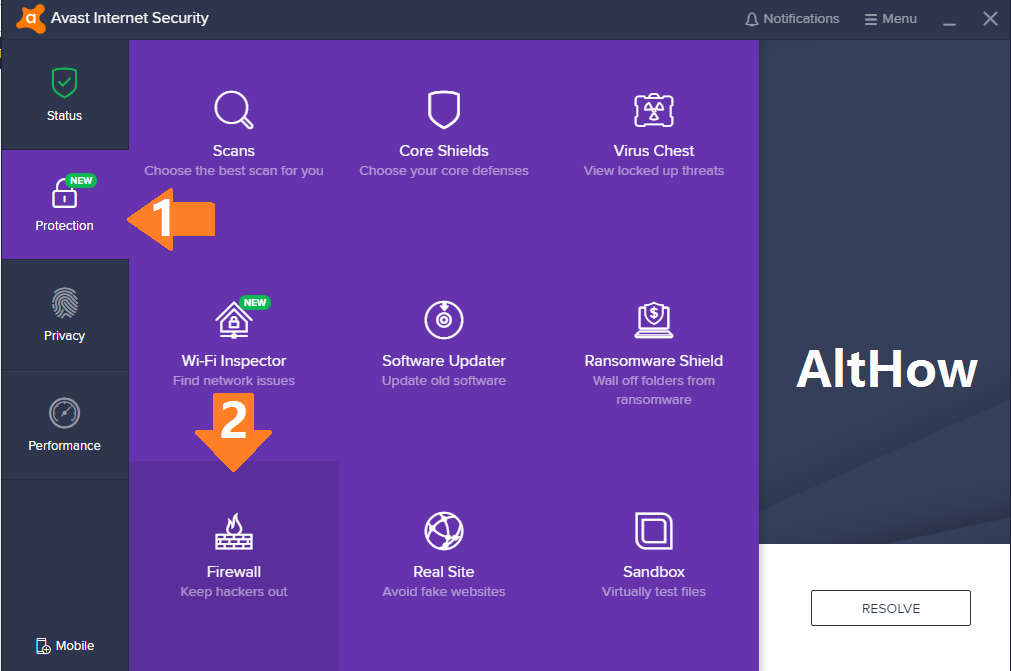Click 'Keep hackers out' text
The height and width of the screenshot is (671, 1011).
233,592
